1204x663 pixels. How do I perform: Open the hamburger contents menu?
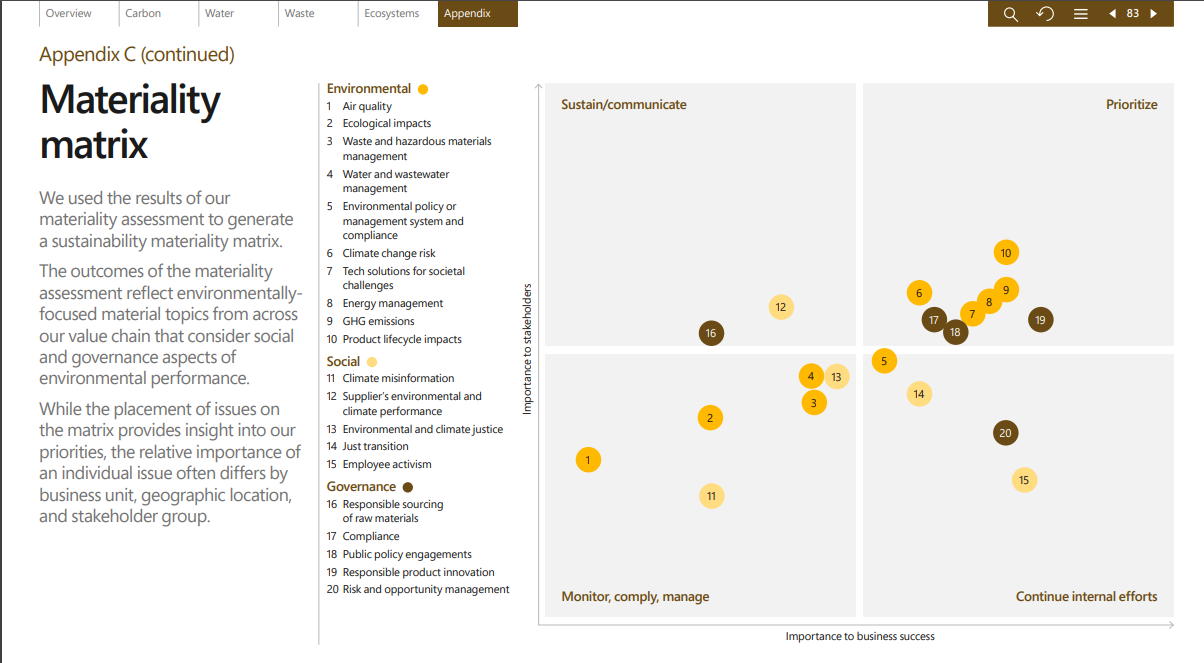1081,14
